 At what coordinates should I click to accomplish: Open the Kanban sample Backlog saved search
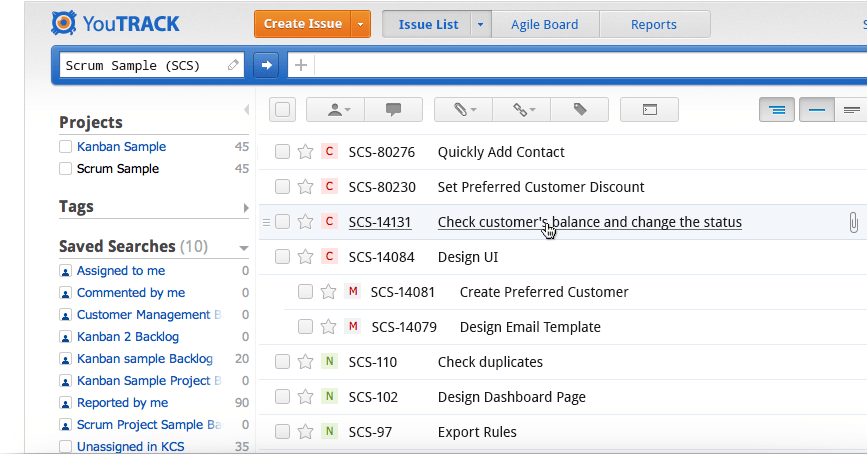pos(145,359)
